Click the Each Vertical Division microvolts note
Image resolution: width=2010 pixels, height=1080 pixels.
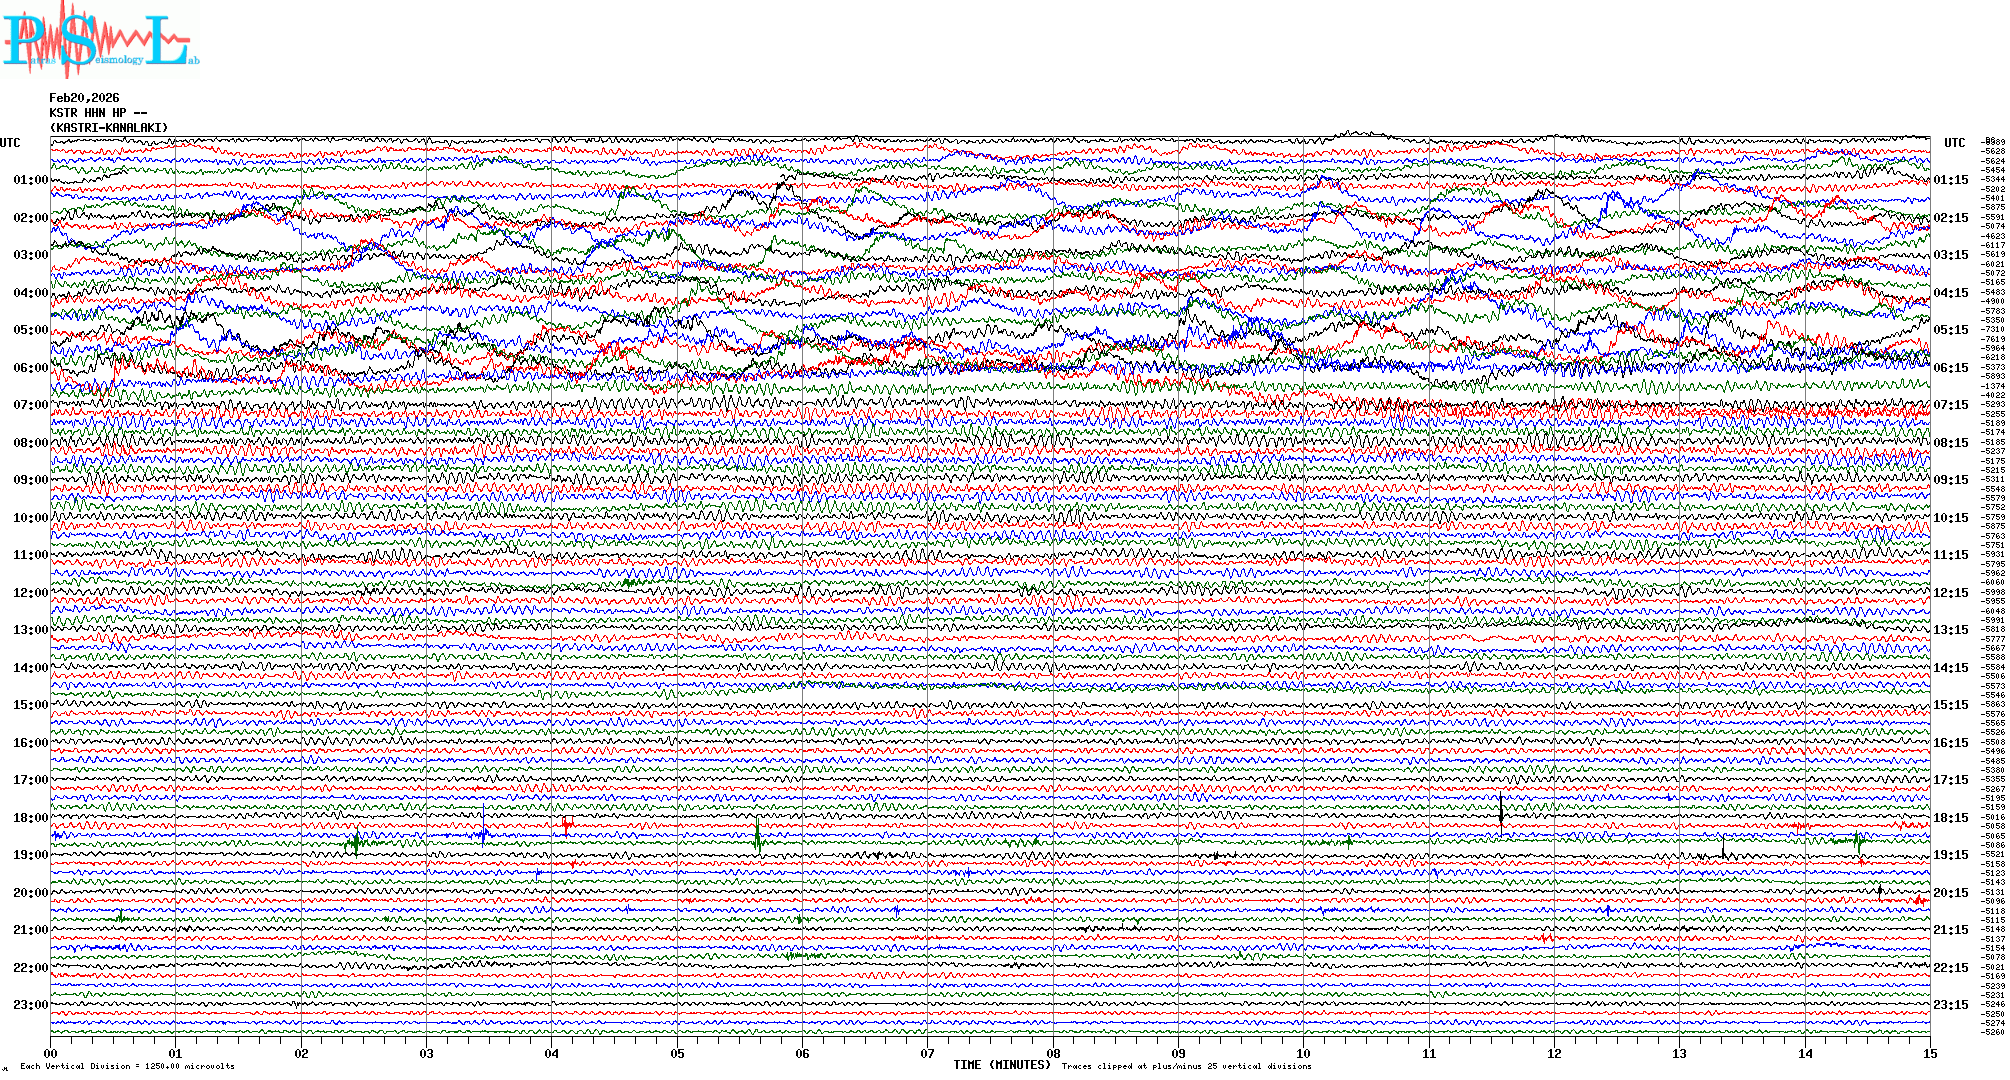tap(127, 1066)
